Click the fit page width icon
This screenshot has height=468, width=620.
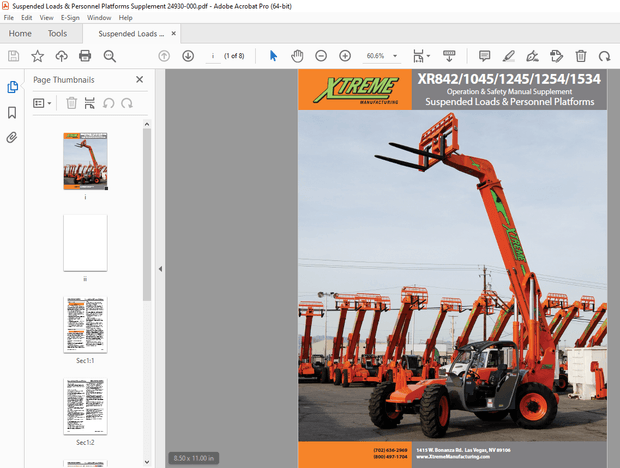pyautogui.click(x=418, y=56)
